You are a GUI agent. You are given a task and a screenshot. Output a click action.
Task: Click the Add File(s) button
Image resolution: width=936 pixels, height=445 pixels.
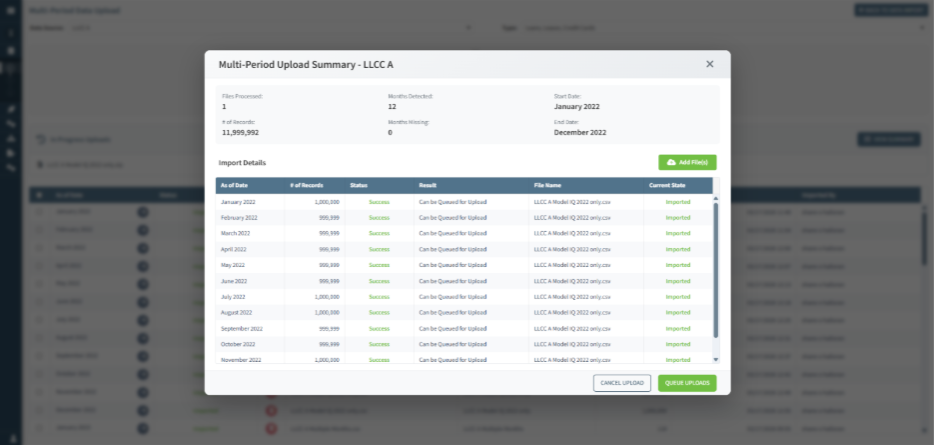pyautogui.click(x=687, y=162)
